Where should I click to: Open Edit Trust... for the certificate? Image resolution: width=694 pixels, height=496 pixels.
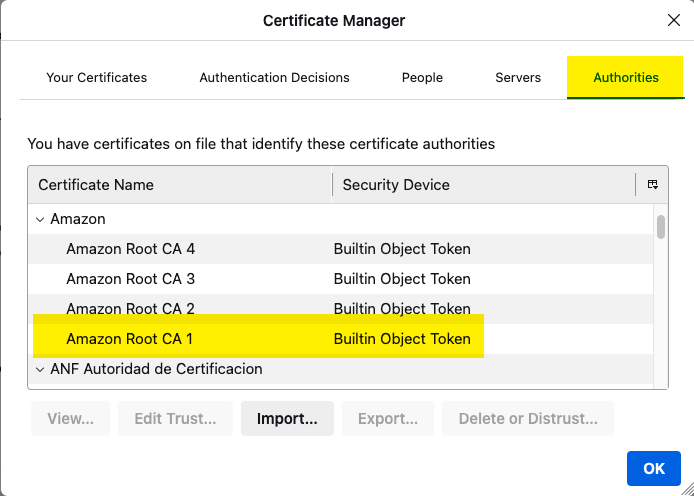point(175,419)
